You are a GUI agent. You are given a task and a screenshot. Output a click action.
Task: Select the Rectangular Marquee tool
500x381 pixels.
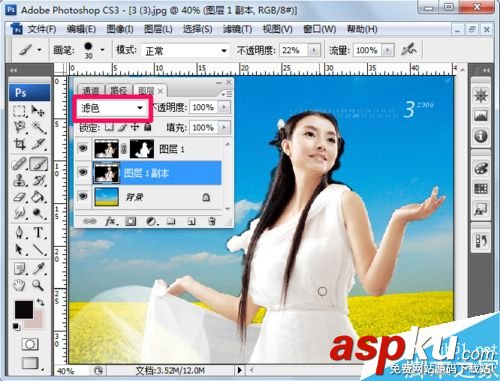(20, 111)
